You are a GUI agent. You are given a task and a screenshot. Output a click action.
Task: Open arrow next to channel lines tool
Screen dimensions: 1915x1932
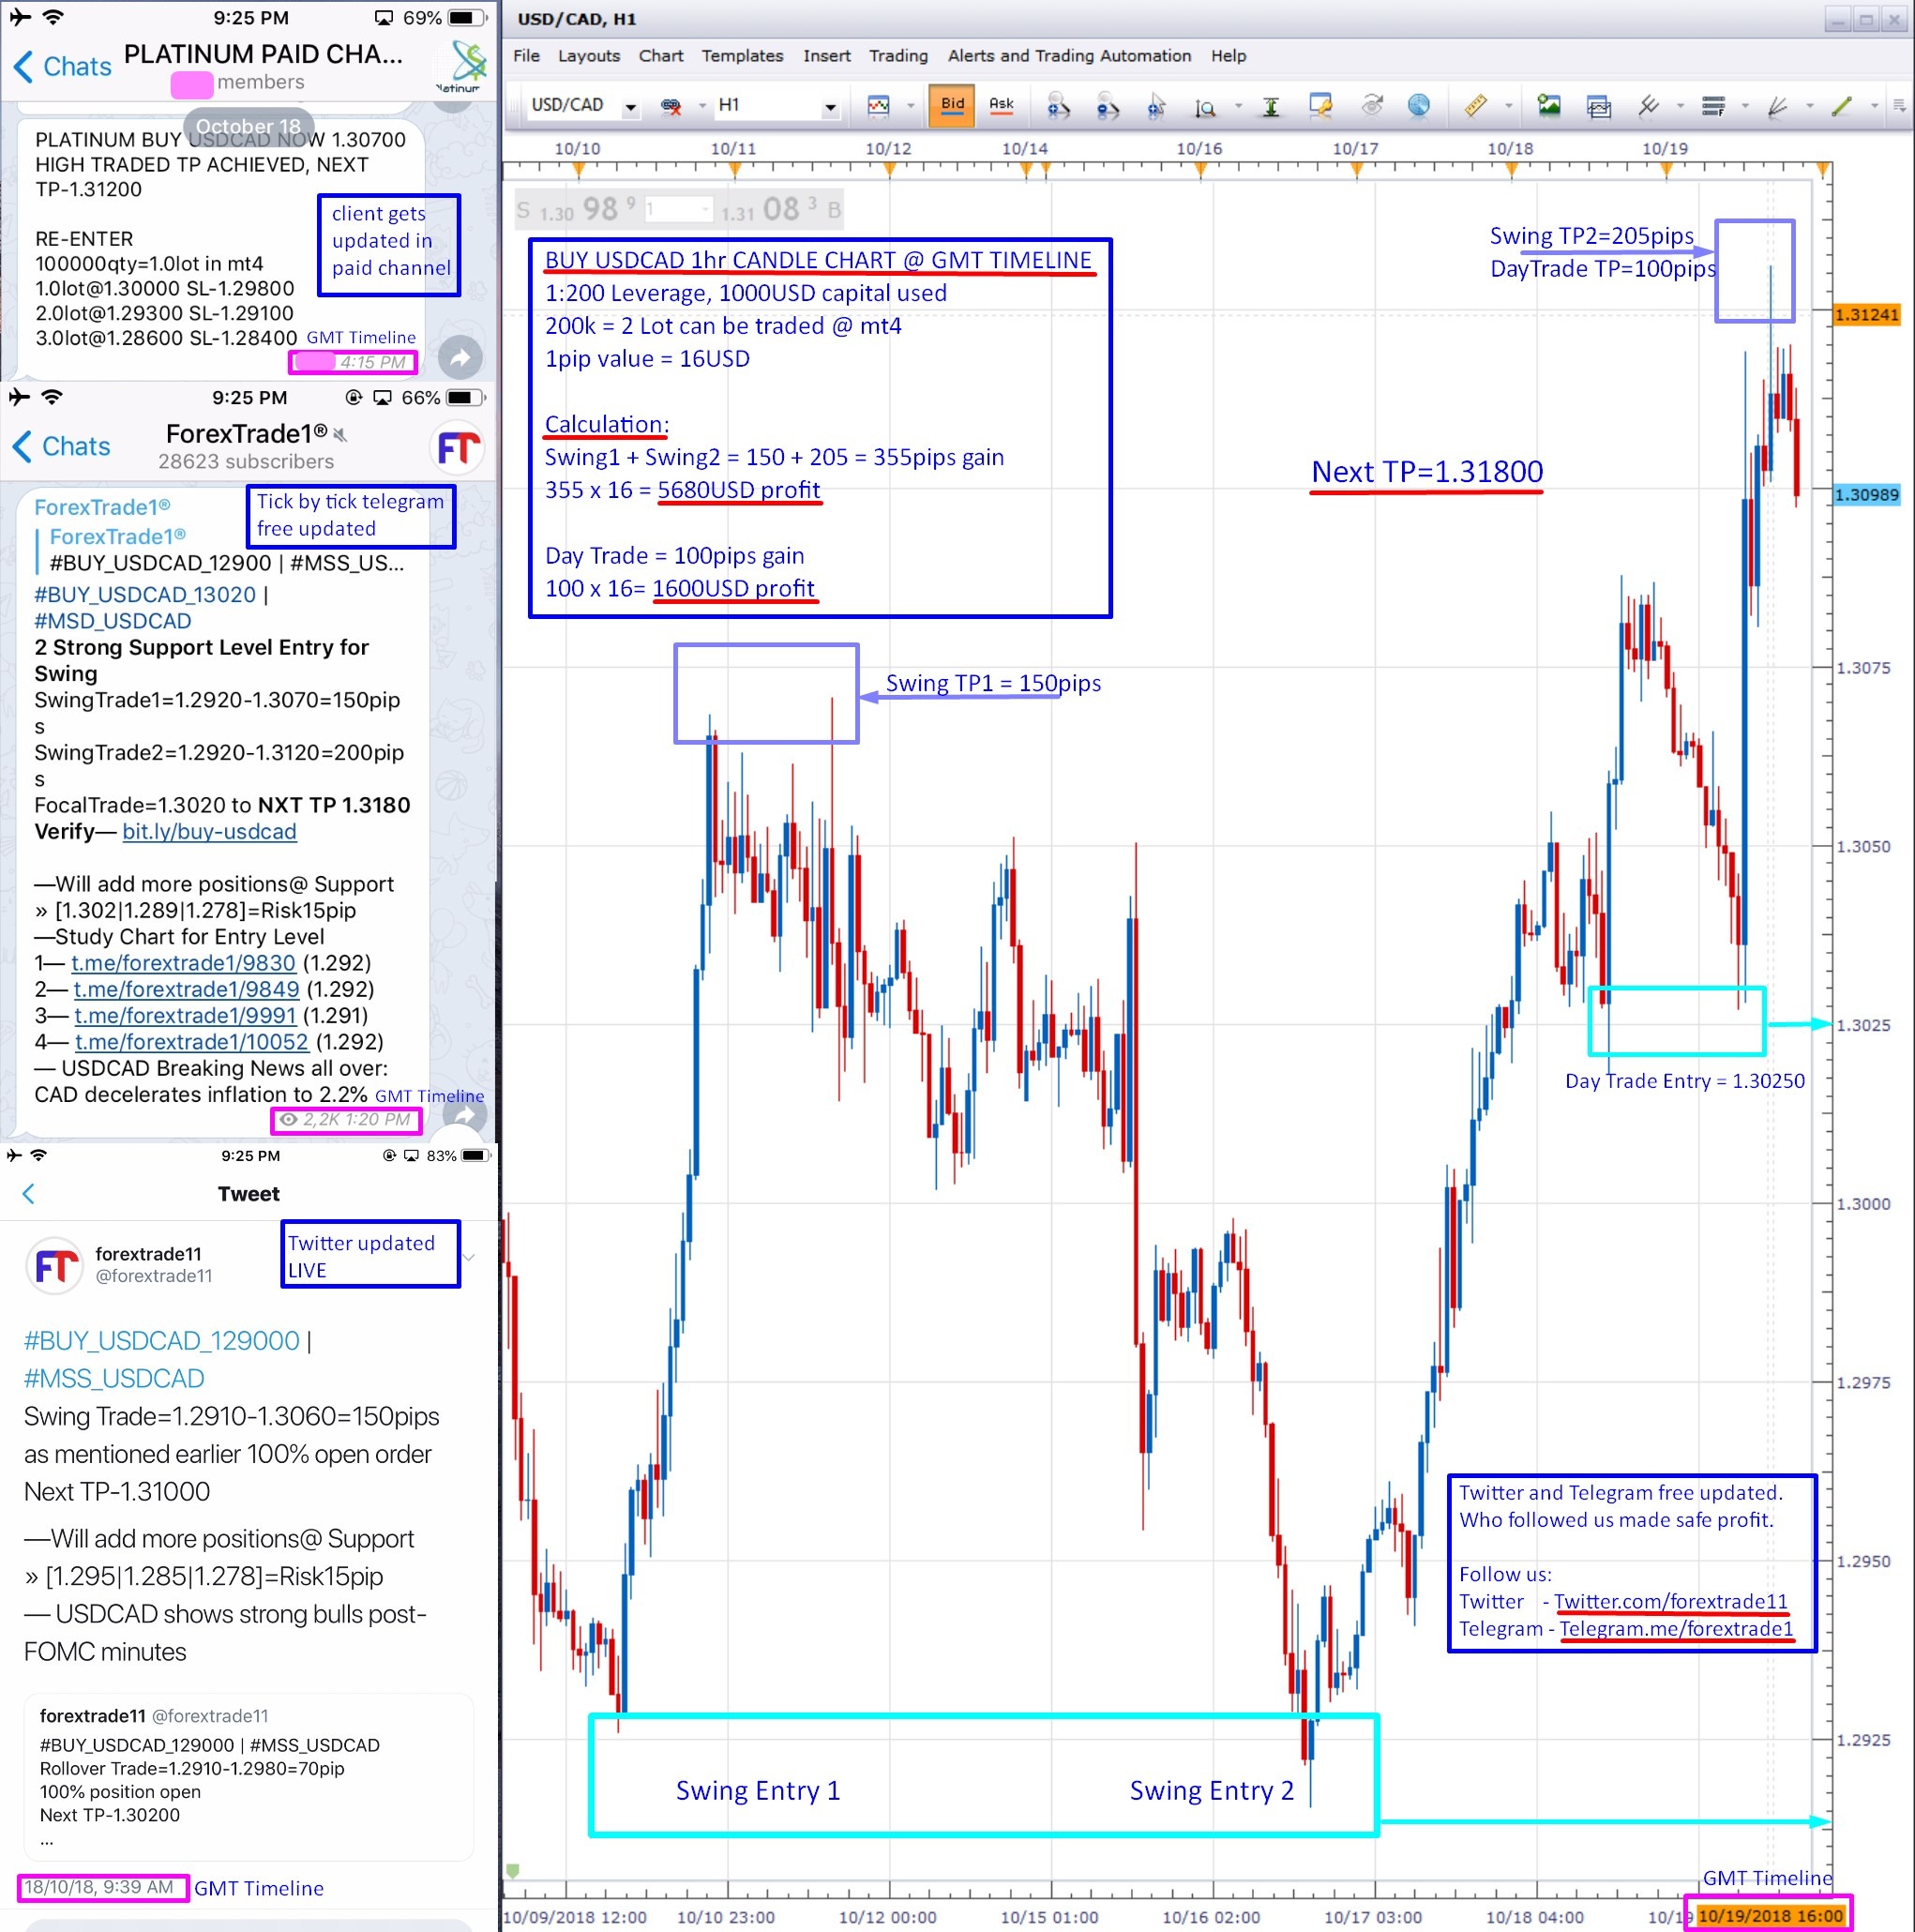1680,105
